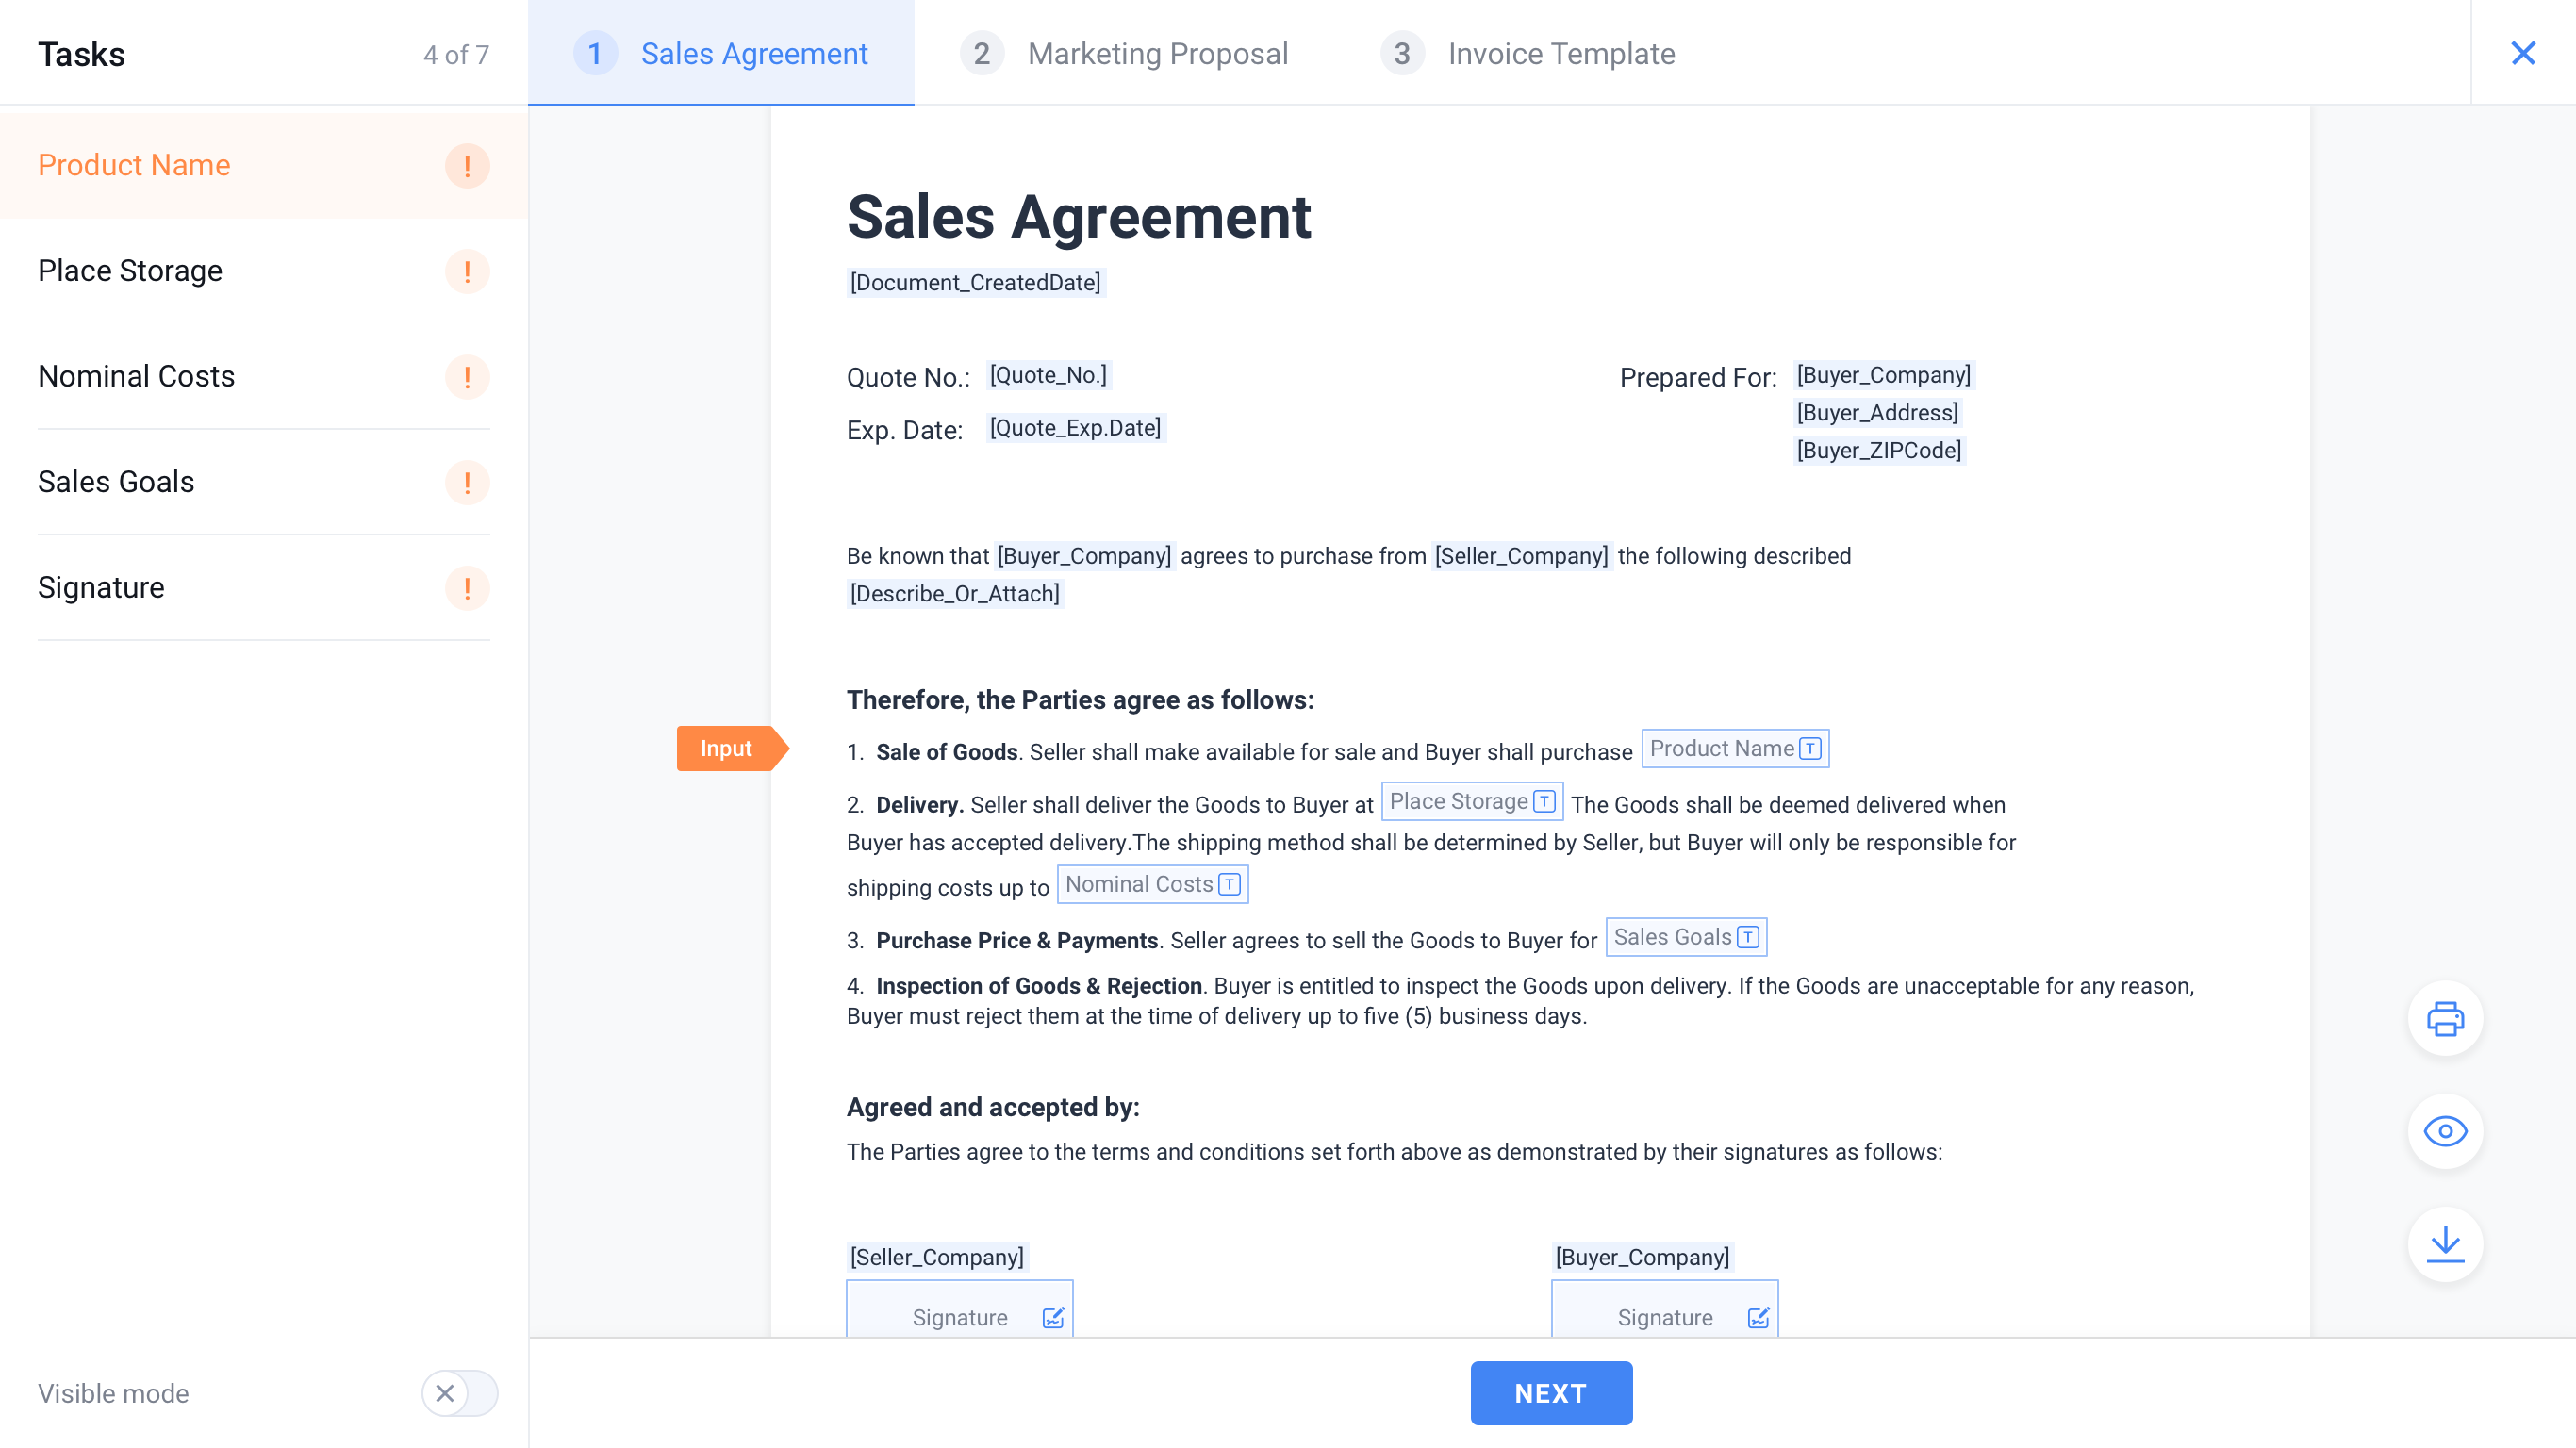Select Place Storage in the task list

[130, 271]
